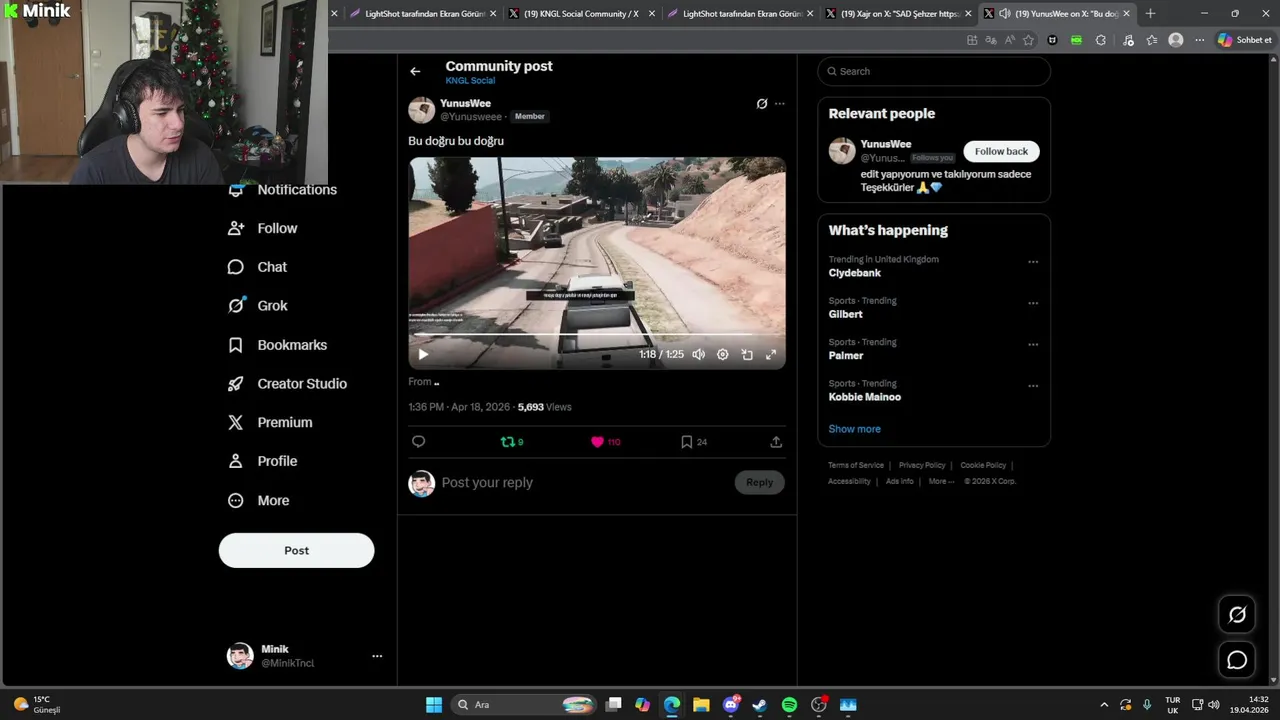The image size is (1280, 720).
Task: Open options for Clydebank trend
Action: click(x=1033, y=262)
